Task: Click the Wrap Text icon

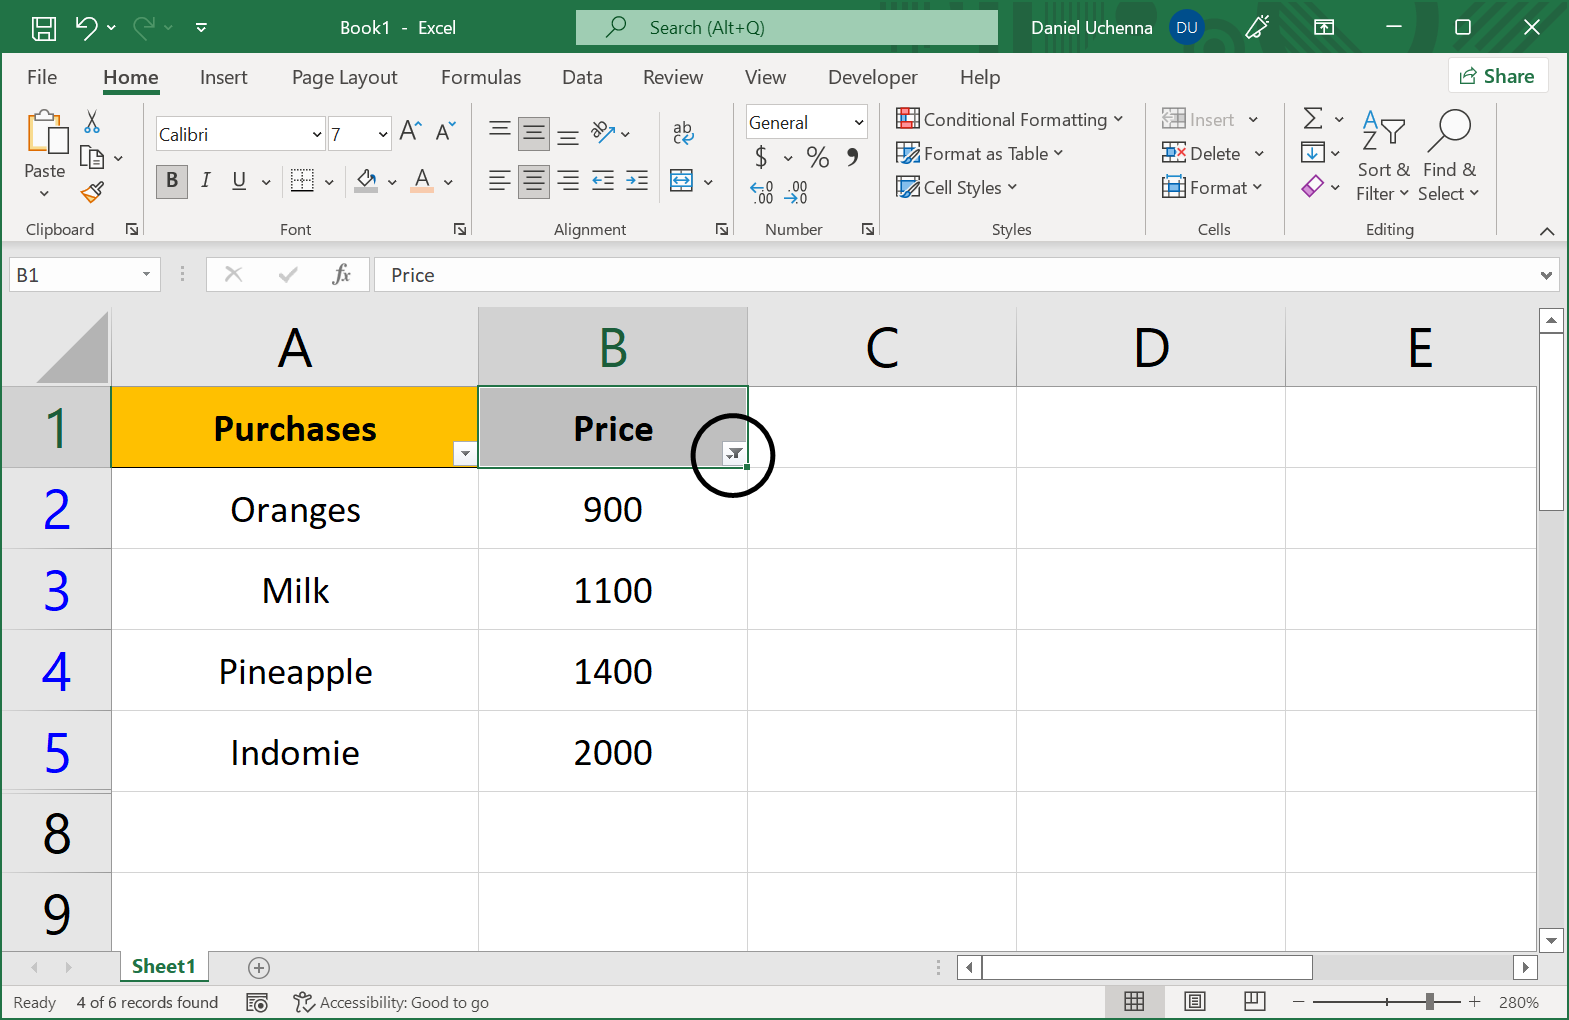Action: (683, 133)
